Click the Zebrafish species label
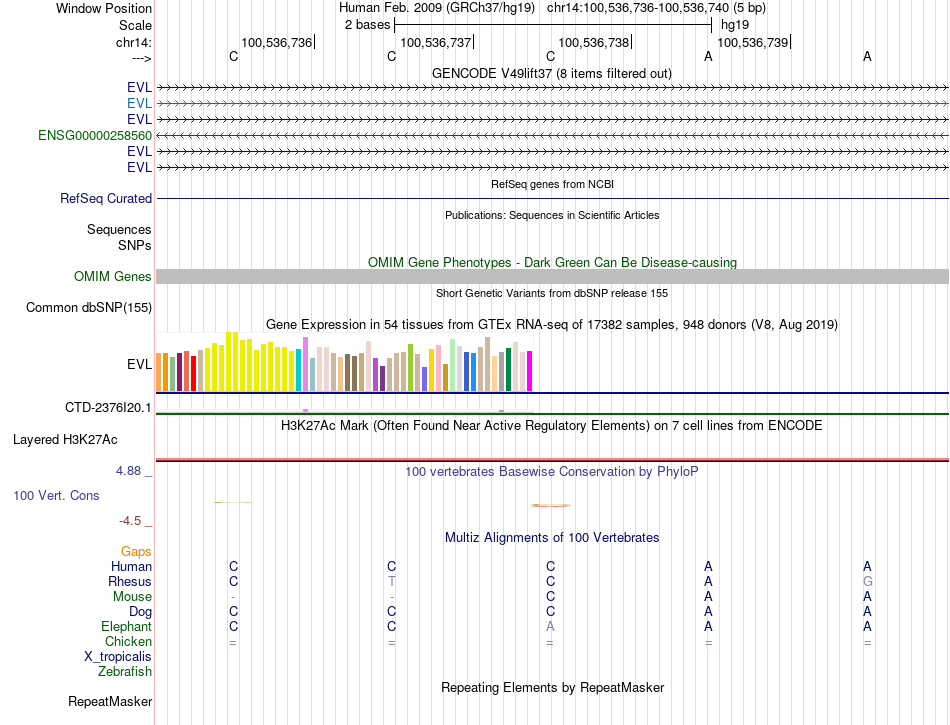 [125, 672]
